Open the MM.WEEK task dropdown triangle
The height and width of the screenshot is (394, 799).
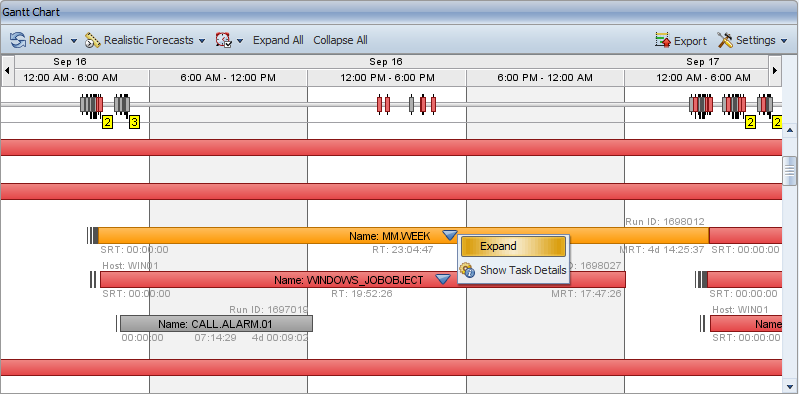449,235
